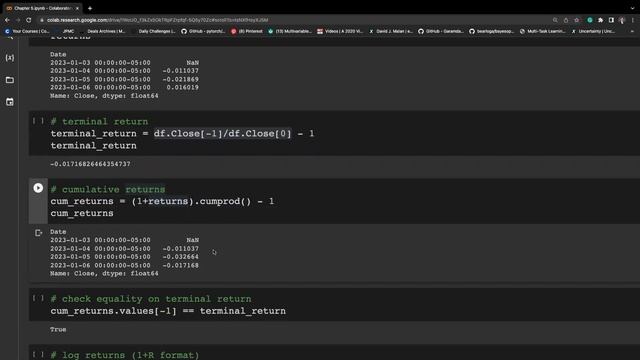Click the first 'Name: Close, dtype: float64' line
Image resolution: width=640 pixels, height=360 pixels.
(104, 96)
